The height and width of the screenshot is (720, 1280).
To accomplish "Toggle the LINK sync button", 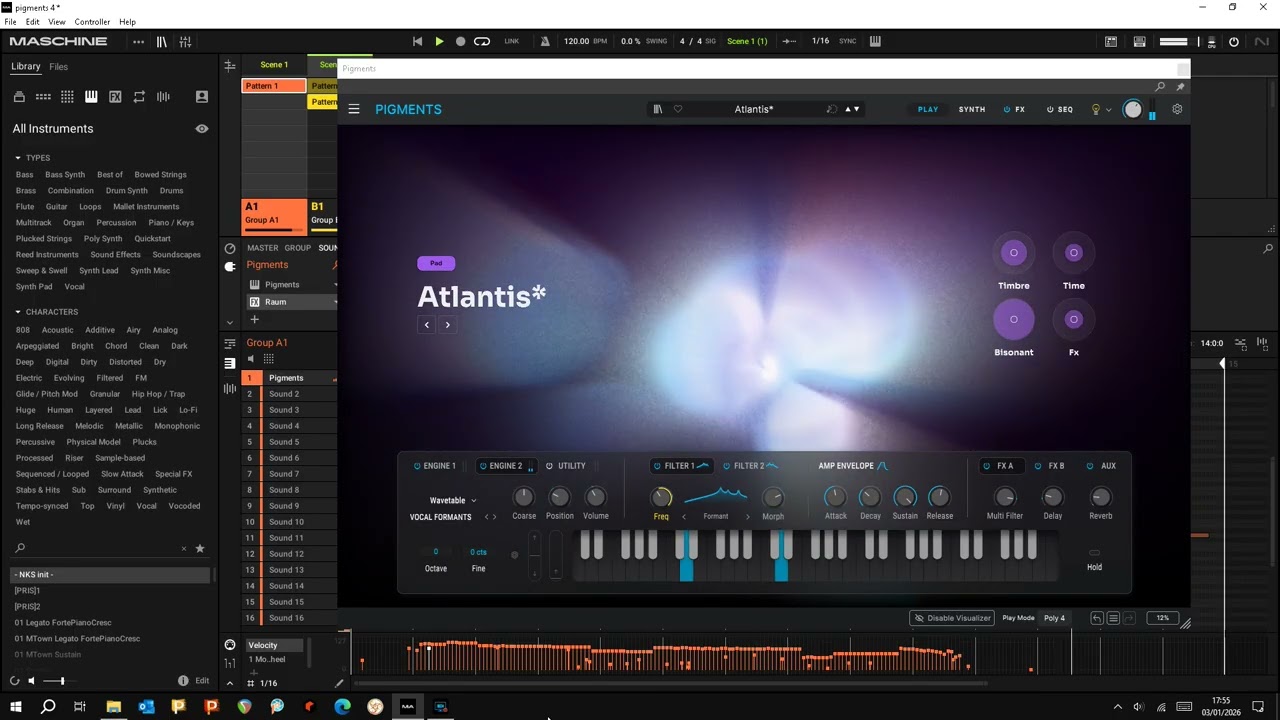I will (x=512, y=41).
